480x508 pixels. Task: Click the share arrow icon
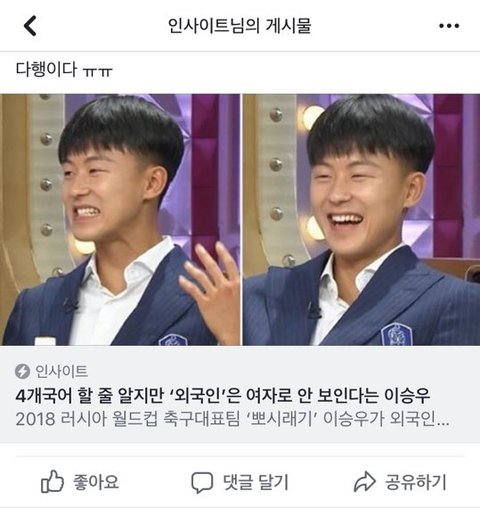click(x=365, y=482)
